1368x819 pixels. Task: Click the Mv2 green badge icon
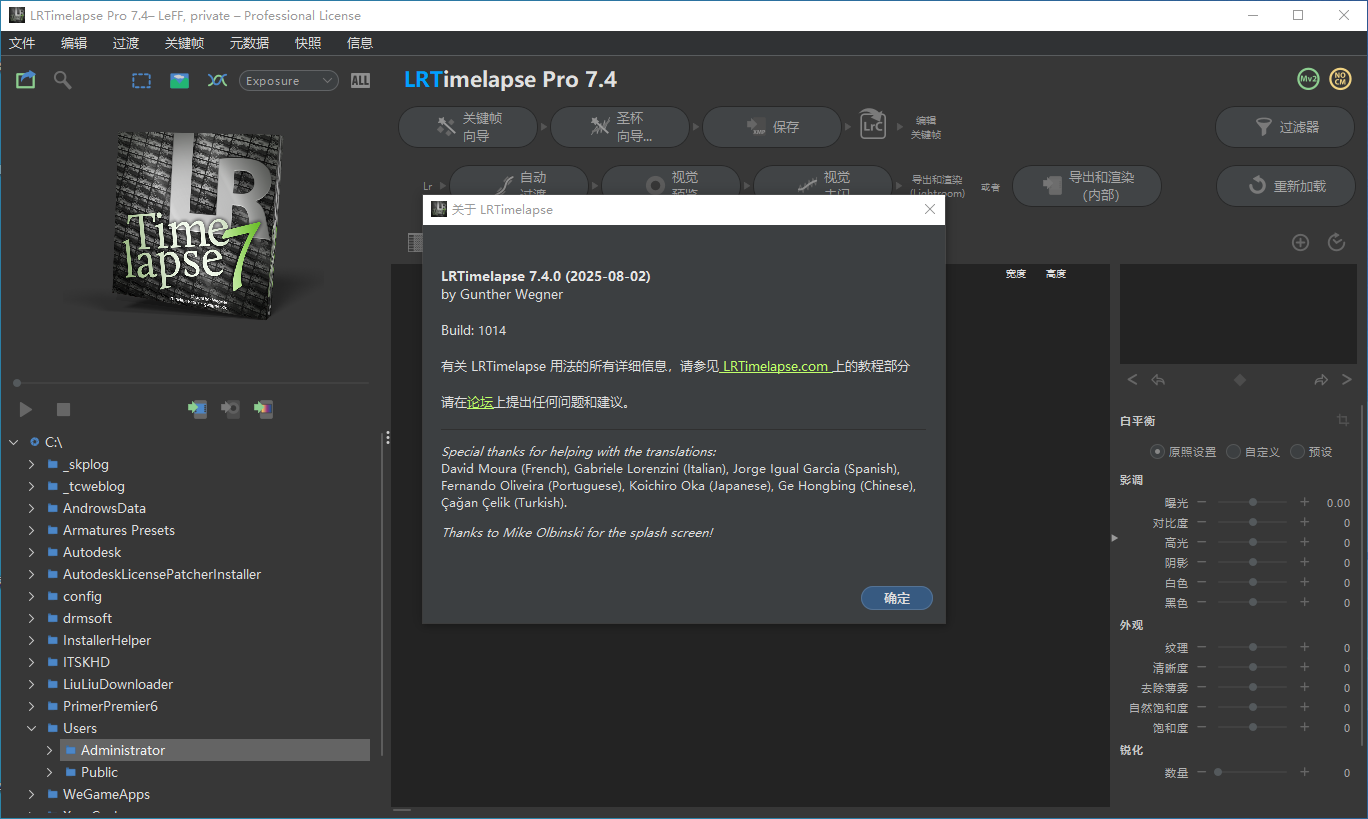1307,79
